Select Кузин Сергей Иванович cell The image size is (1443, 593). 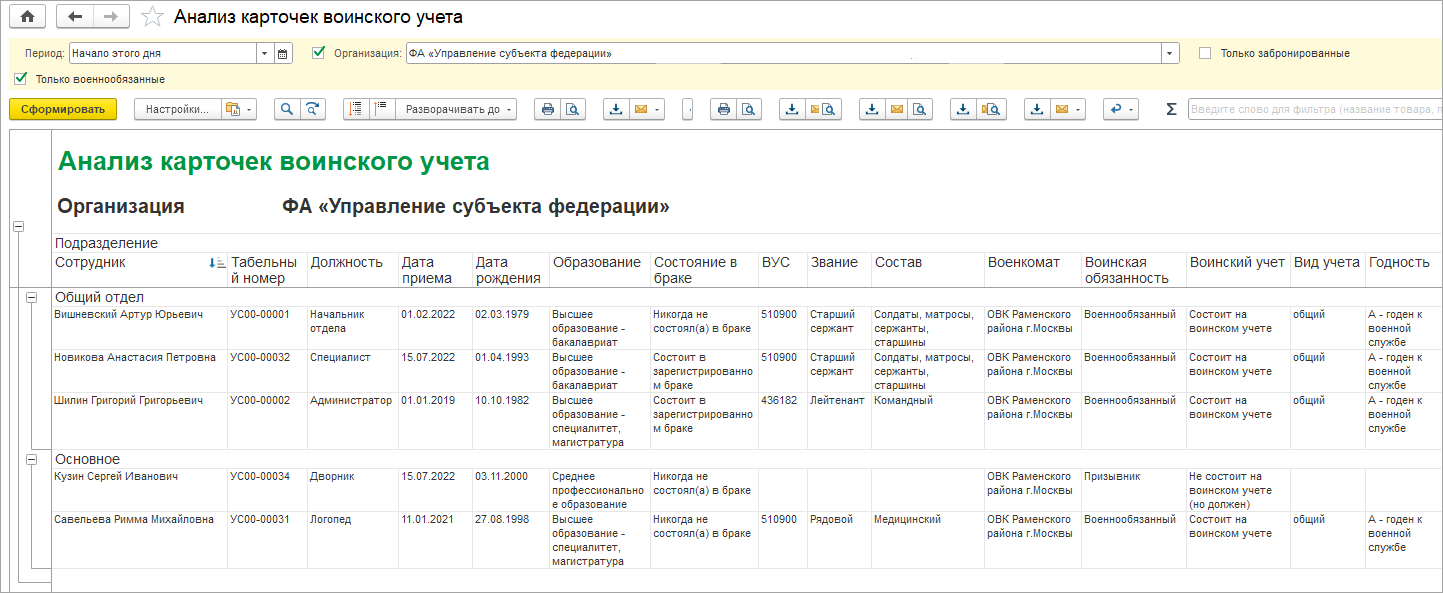click(x=140, y=489)
